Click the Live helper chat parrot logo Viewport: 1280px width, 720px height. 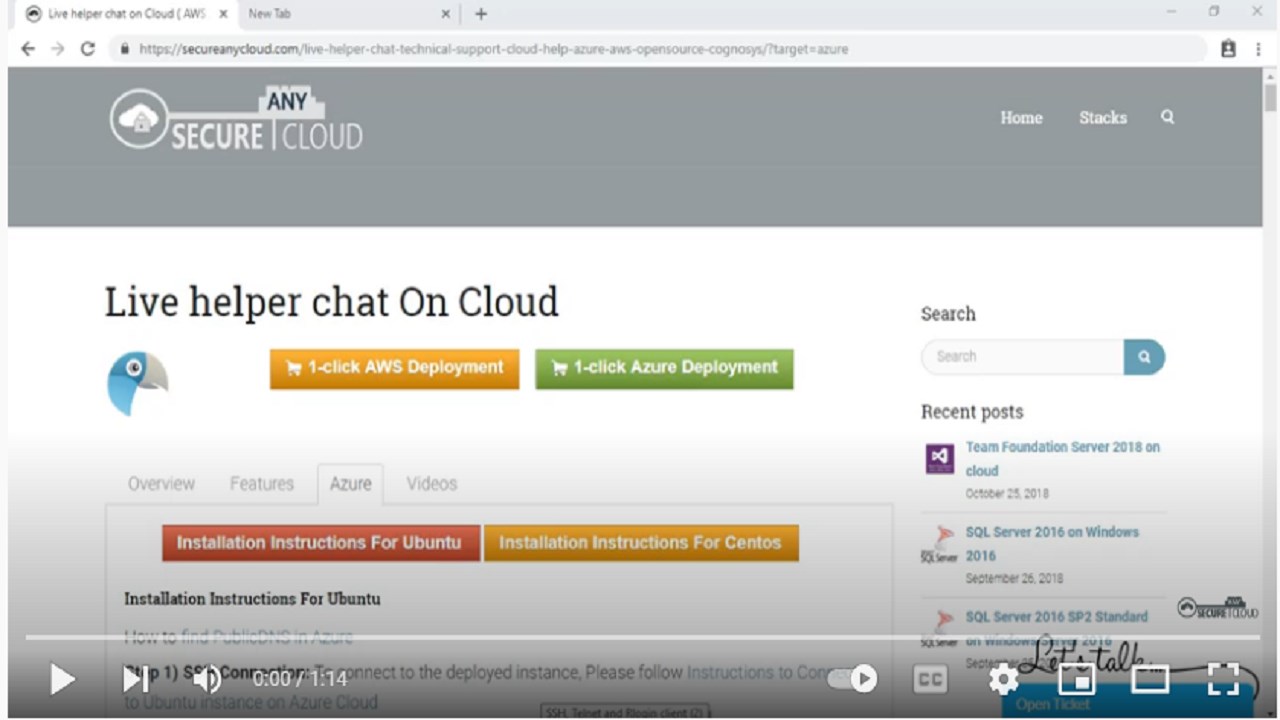pyautogui.click(x=138, y=383)
